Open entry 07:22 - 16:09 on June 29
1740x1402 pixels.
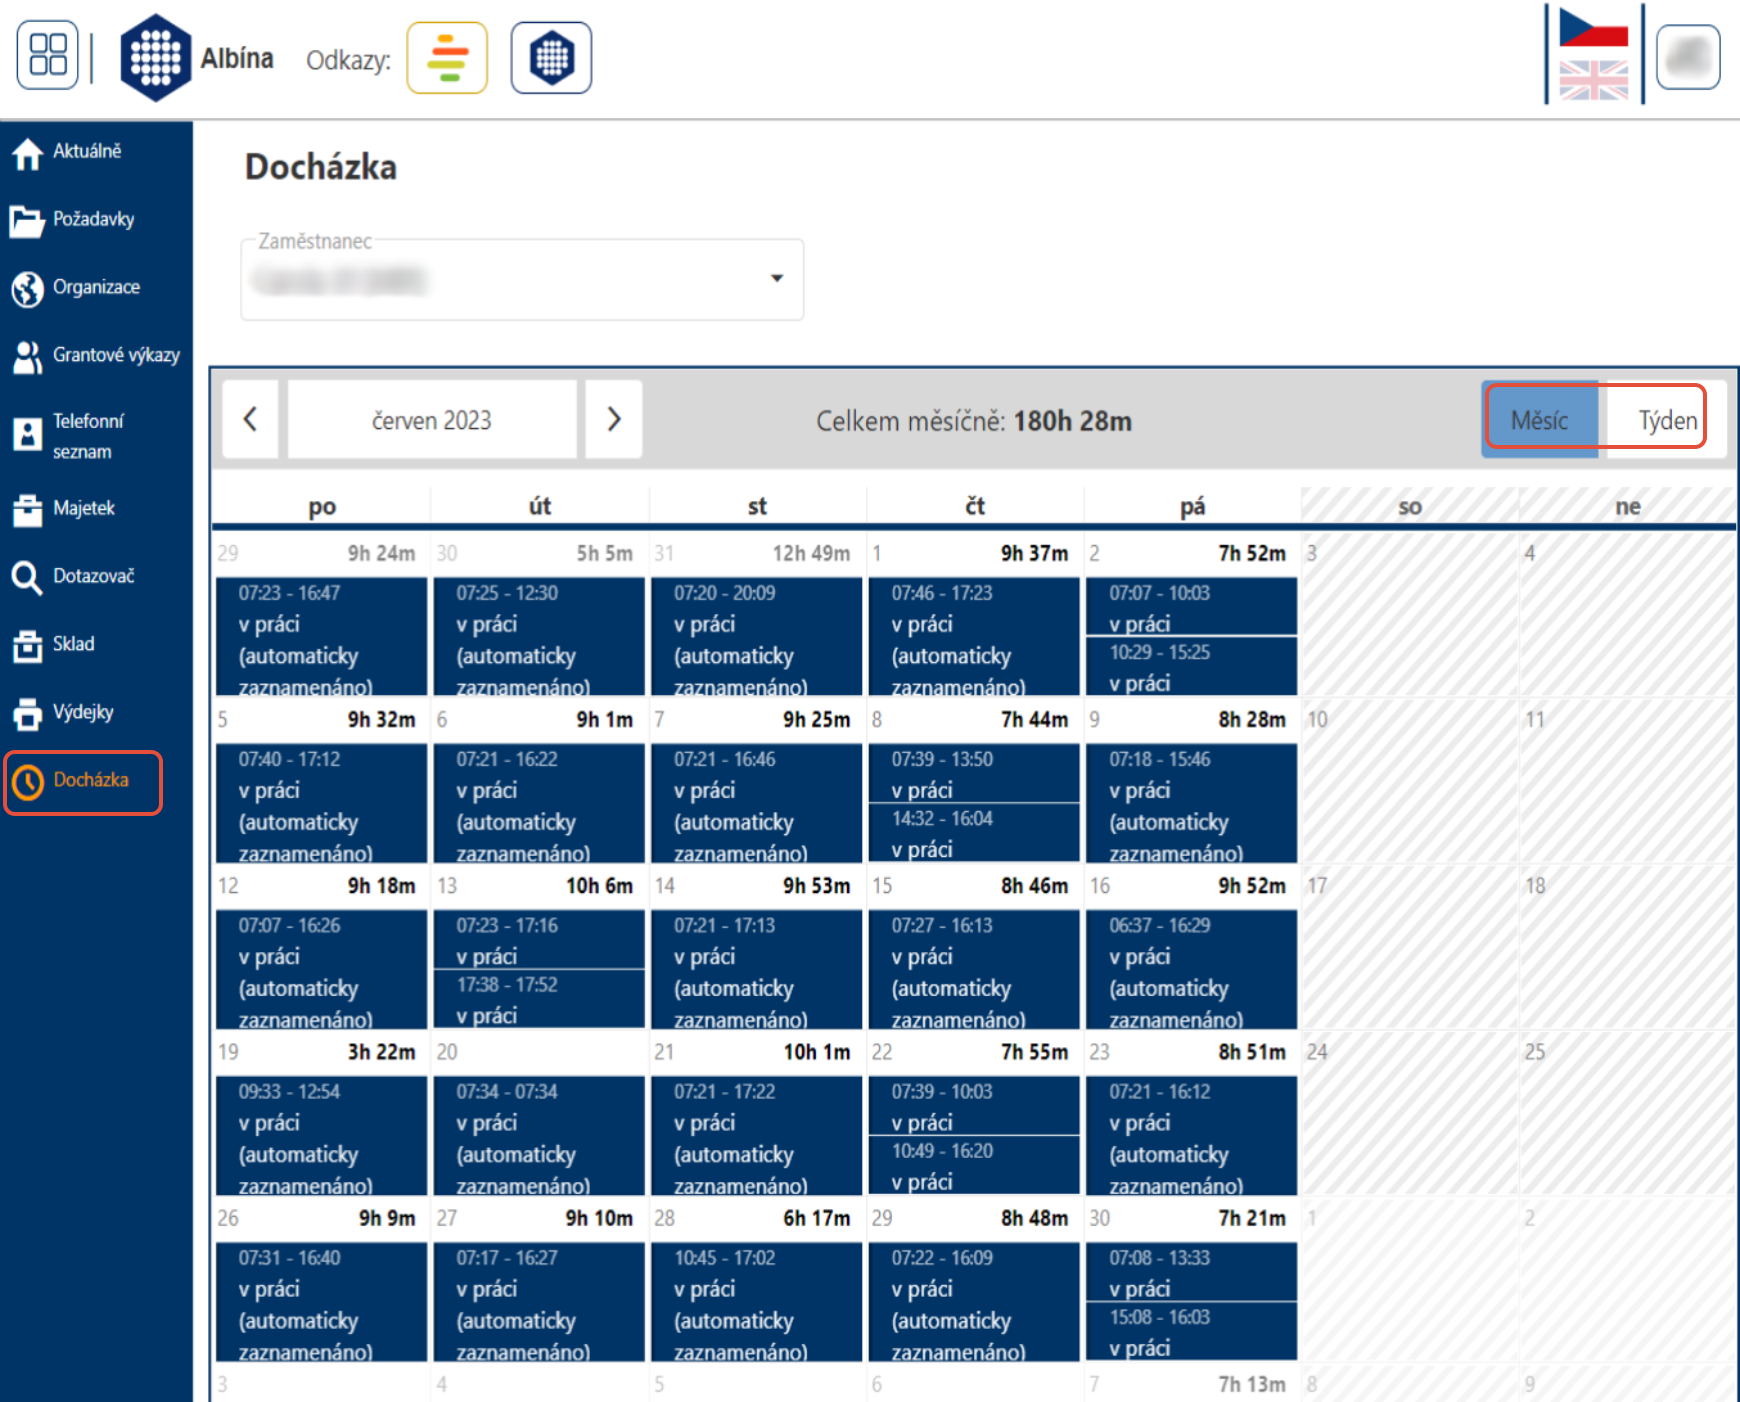974,1302
